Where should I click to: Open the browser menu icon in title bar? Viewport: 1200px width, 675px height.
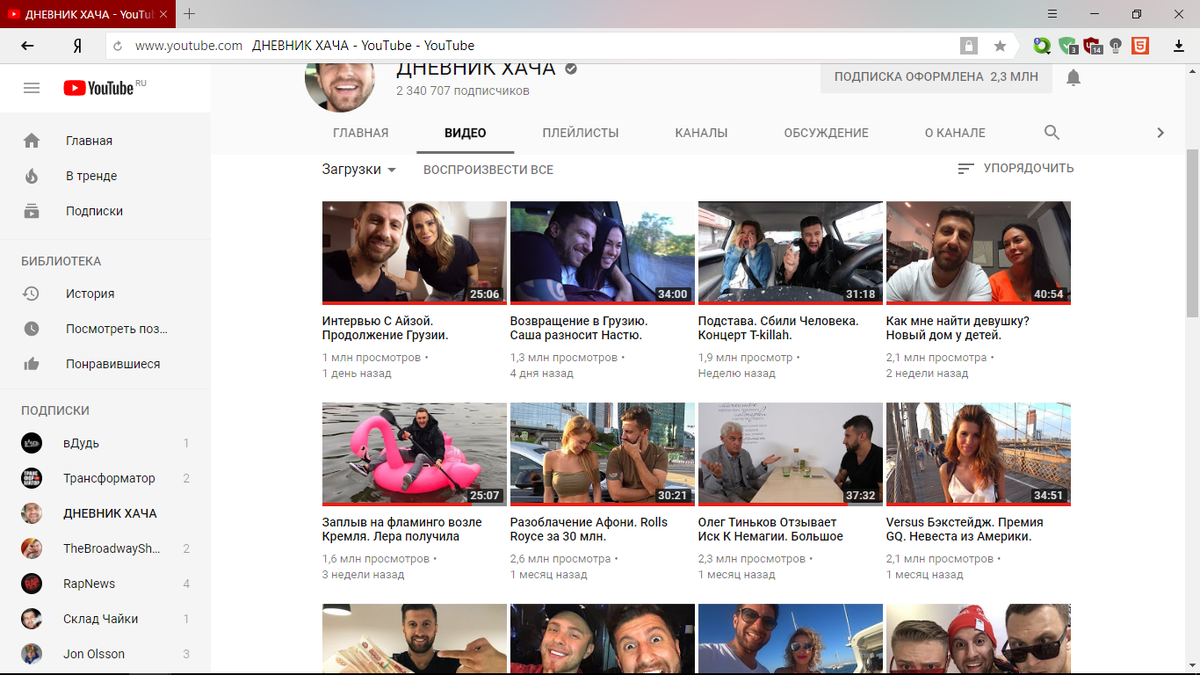(x=1052, y=14)
